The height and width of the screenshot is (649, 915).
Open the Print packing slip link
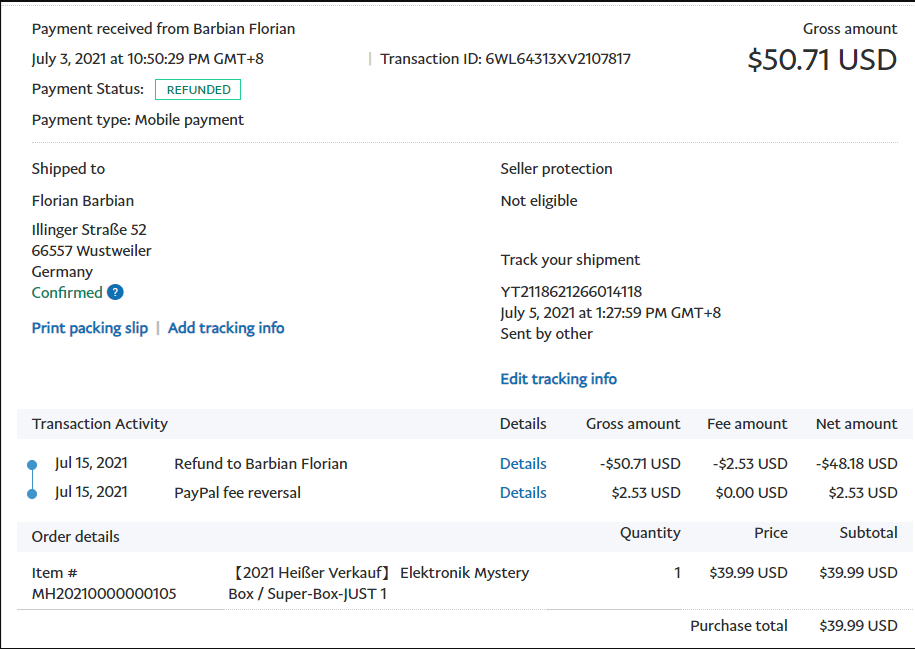tap(90, 328)
